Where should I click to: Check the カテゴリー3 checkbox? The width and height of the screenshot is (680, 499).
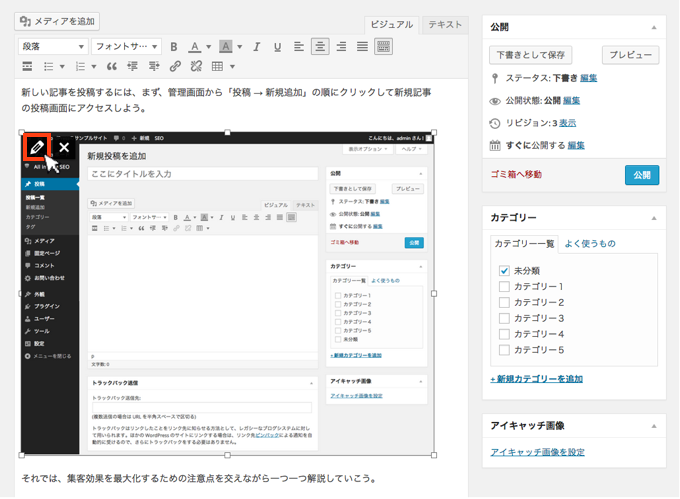click(x=504, y=318)
